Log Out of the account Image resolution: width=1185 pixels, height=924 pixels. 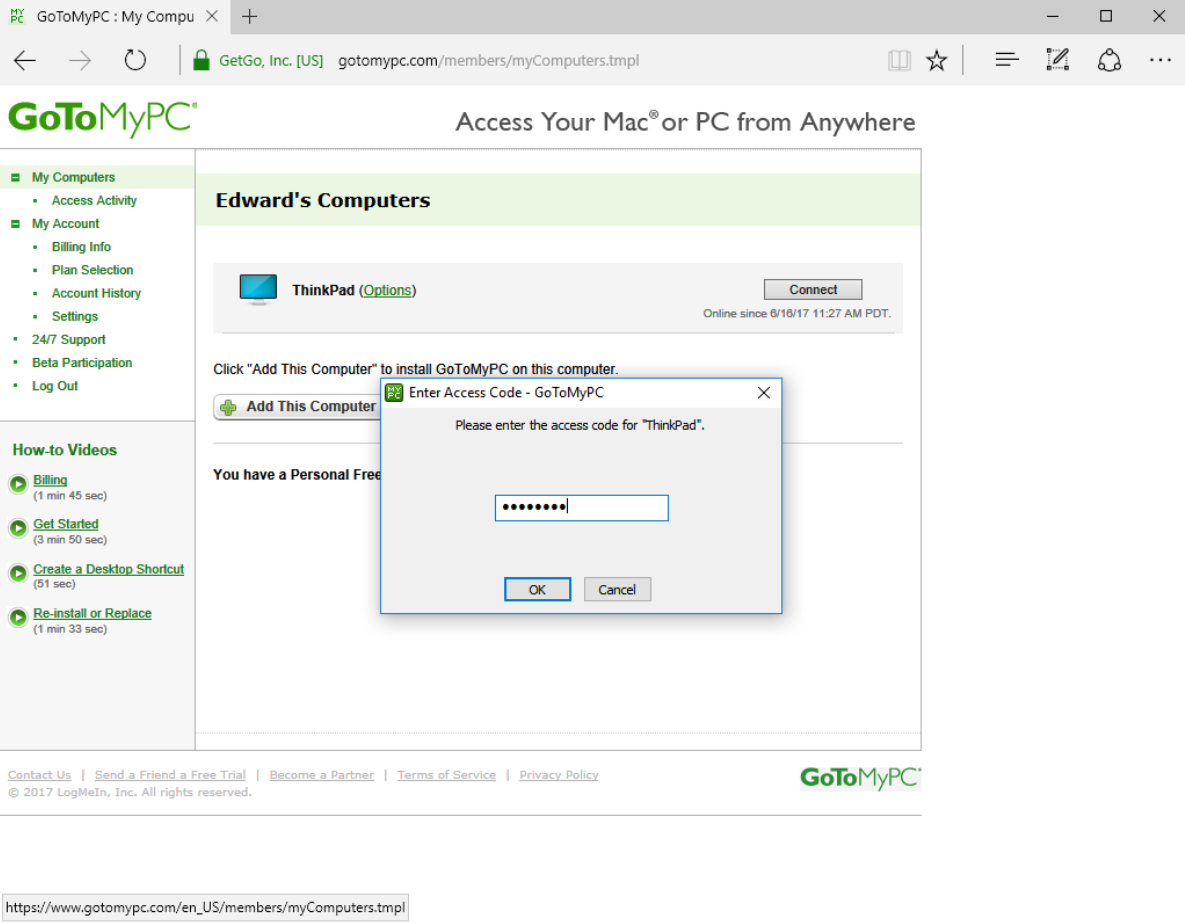pyautogui.click(x=55, y=386)
